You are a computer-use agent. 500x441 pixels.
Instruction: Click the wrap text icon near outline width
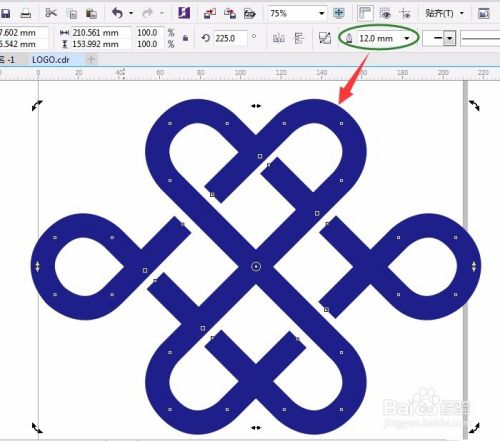[325, 38]
